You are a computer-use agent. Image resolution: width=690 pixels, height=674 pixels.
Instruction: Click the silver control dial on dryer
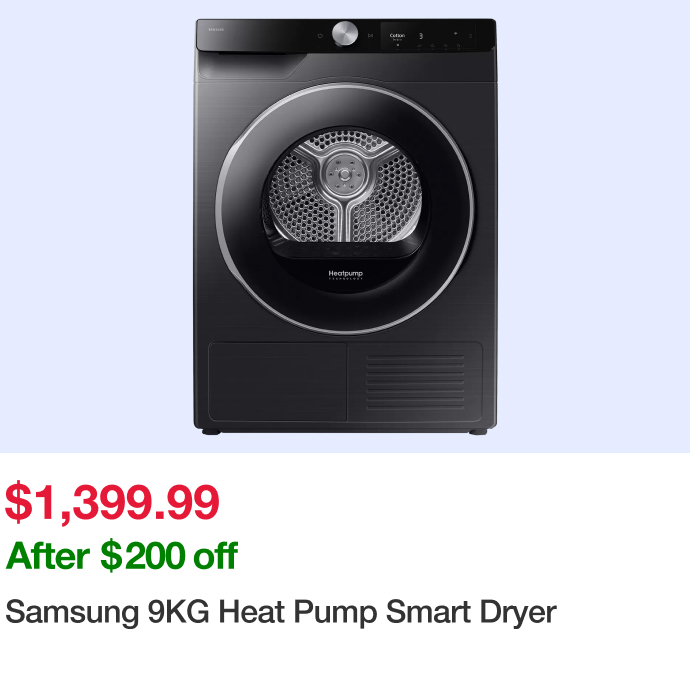[x=345, y=33]
